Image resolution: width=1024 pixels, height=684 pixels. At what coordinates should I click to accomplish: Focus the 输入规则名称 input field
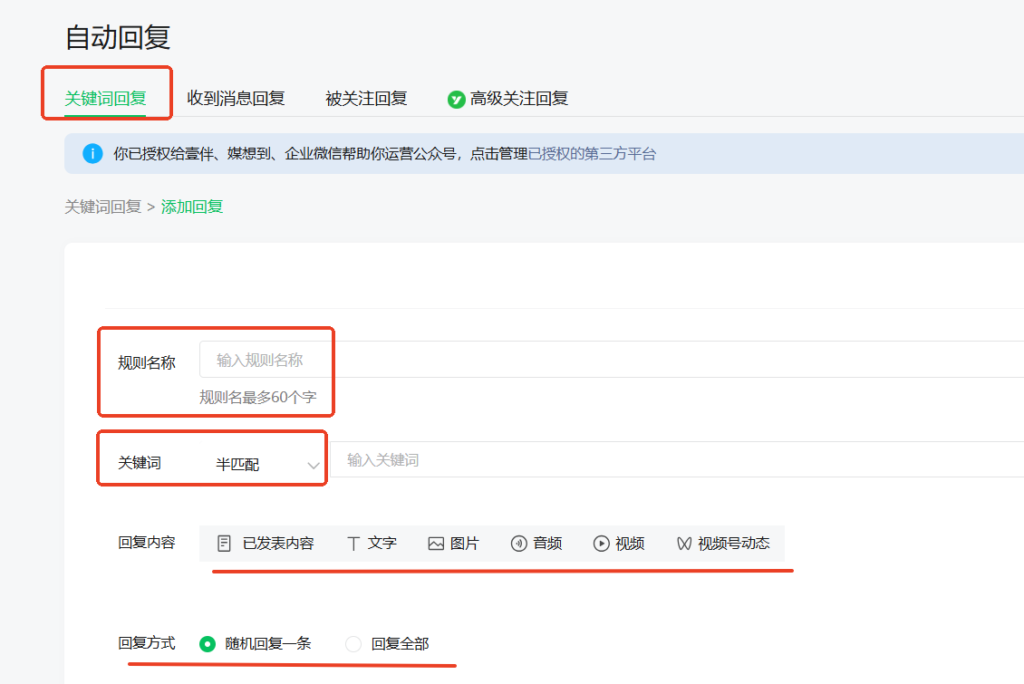611,359
